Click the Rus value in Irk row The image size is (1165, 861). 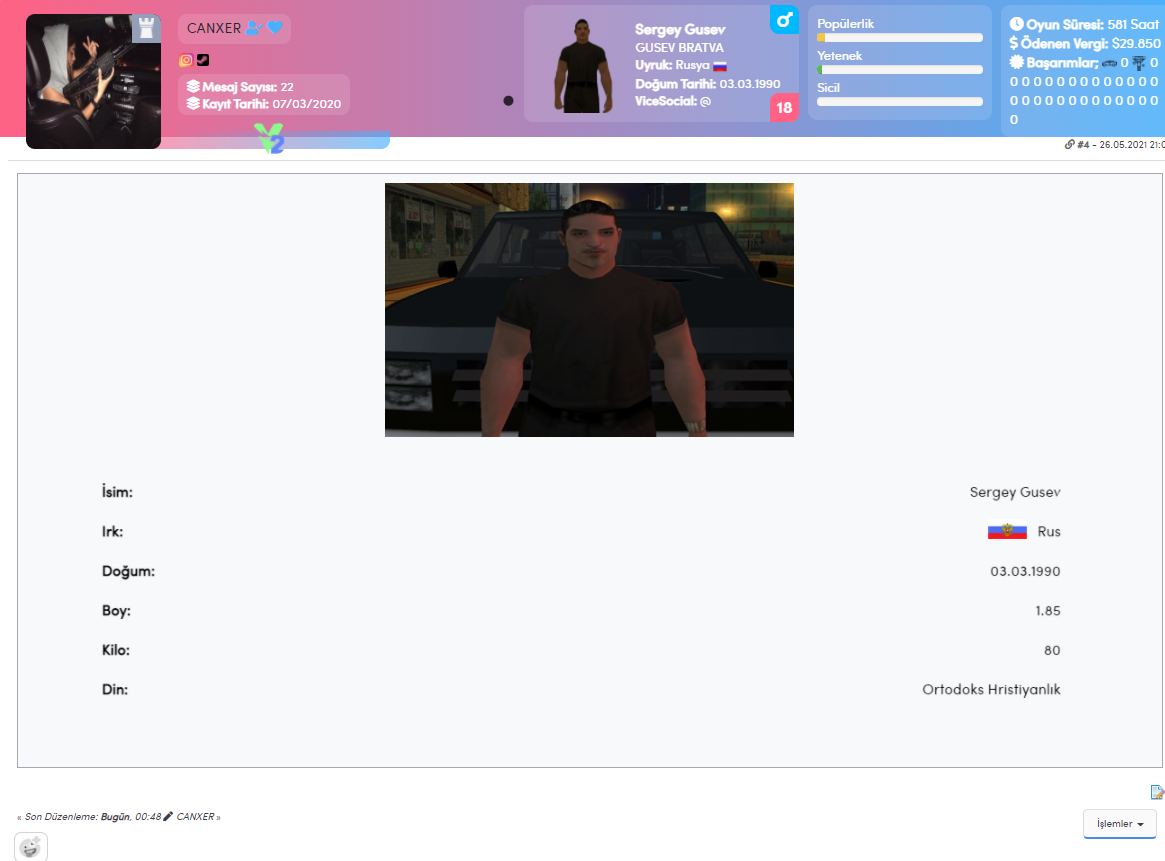pyautogui.click(x=1049, y=531)
